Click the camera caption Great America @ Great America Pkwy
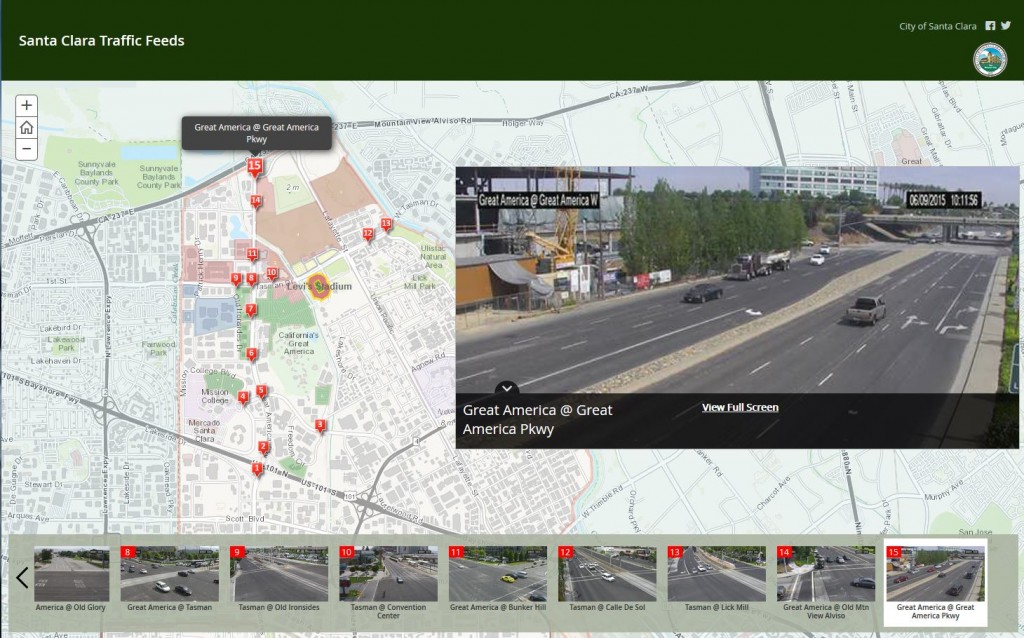1024x638 pixels. pyautogui.click(x=537, y=419)
